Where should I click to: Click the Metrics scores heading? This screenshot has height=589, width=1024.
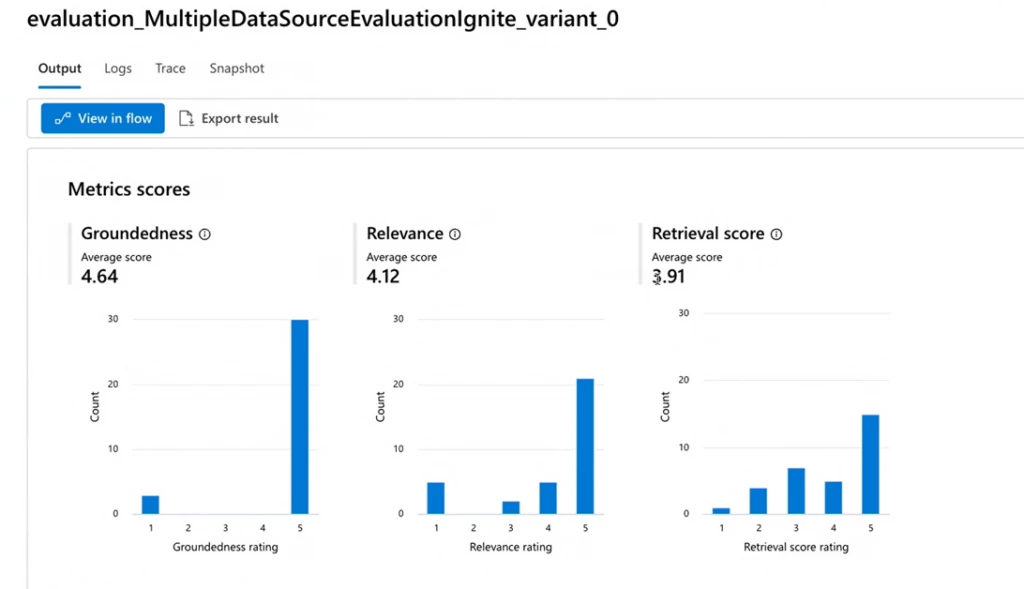click(129, 189)
